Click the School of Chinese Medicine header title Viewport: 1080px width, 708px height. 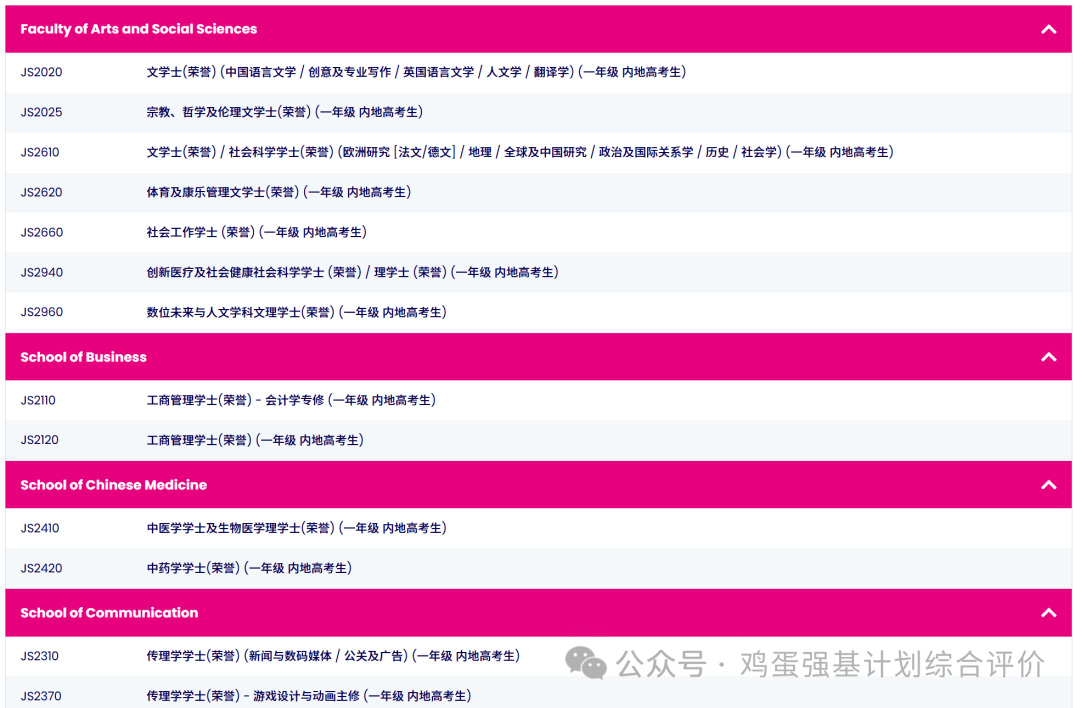(113, 485)
